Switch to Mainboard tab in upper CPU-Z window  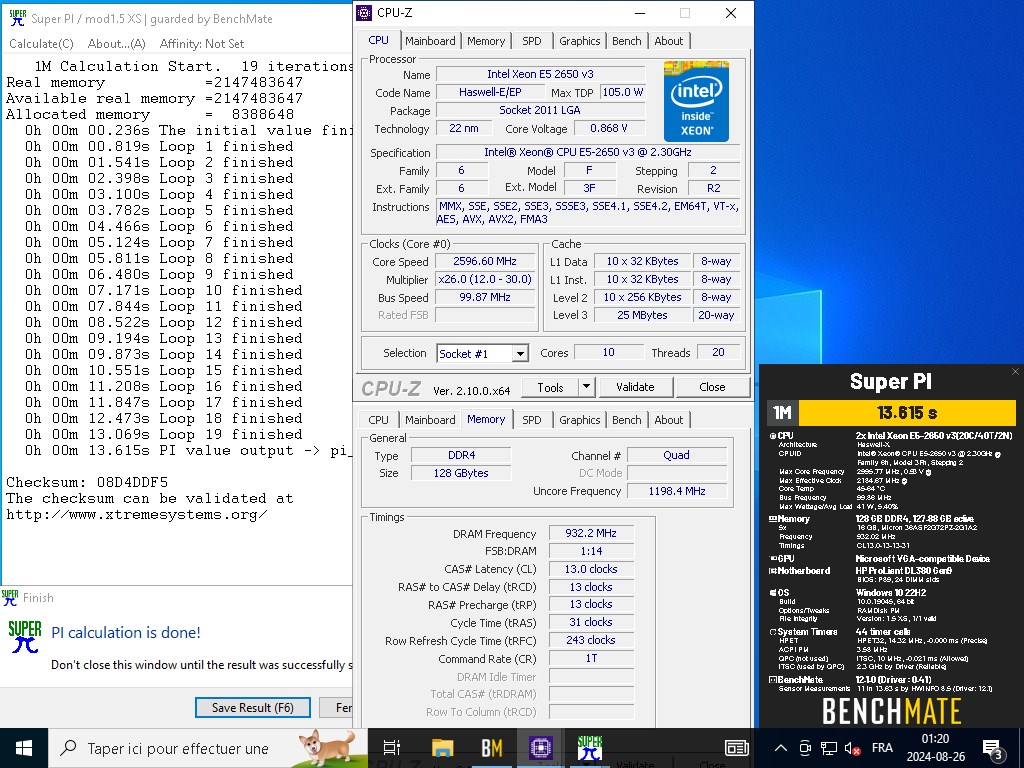point(430,40)
